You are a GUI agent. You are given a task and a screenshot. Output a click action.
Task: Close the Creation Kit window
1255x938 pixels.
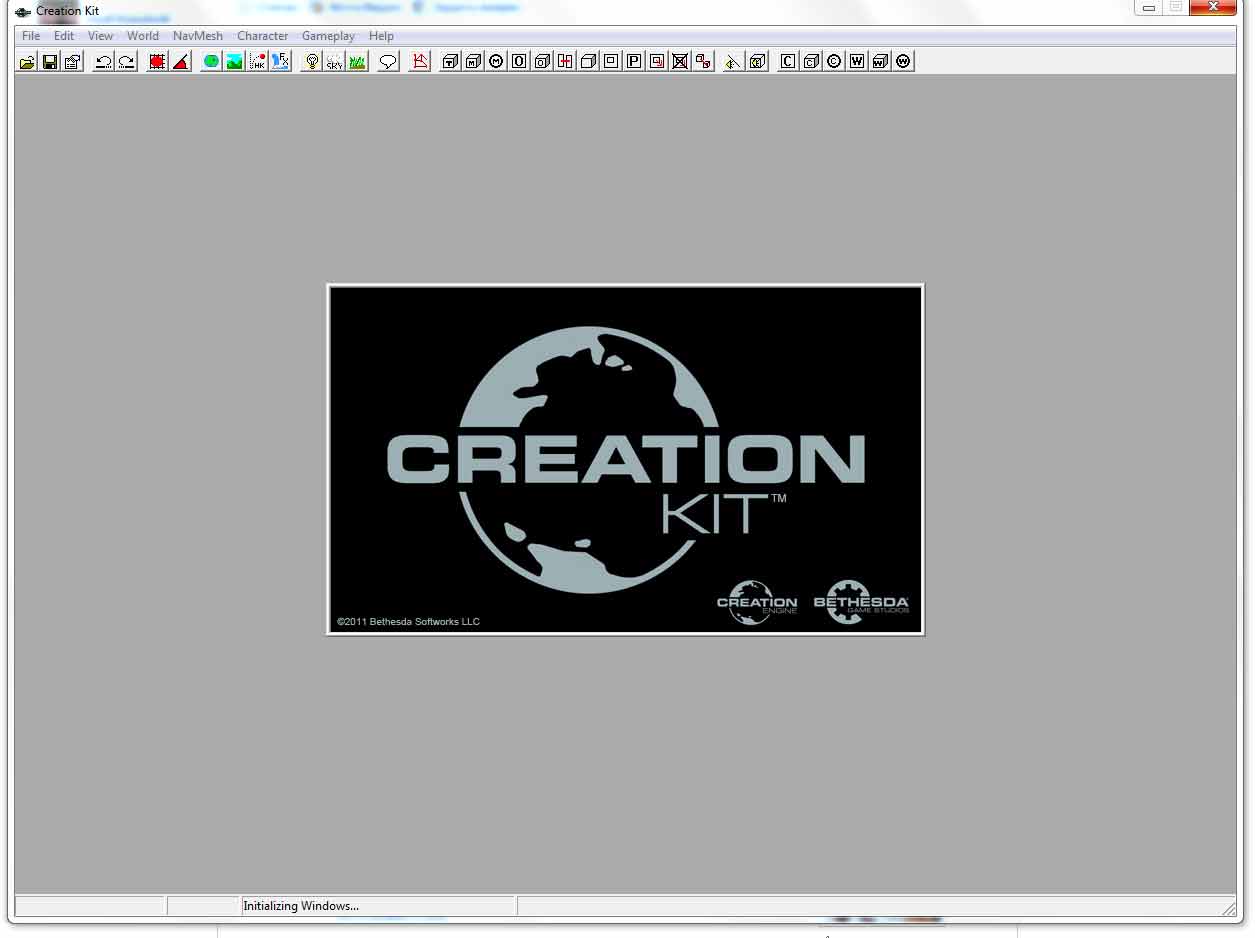[x=1214, y=8]
